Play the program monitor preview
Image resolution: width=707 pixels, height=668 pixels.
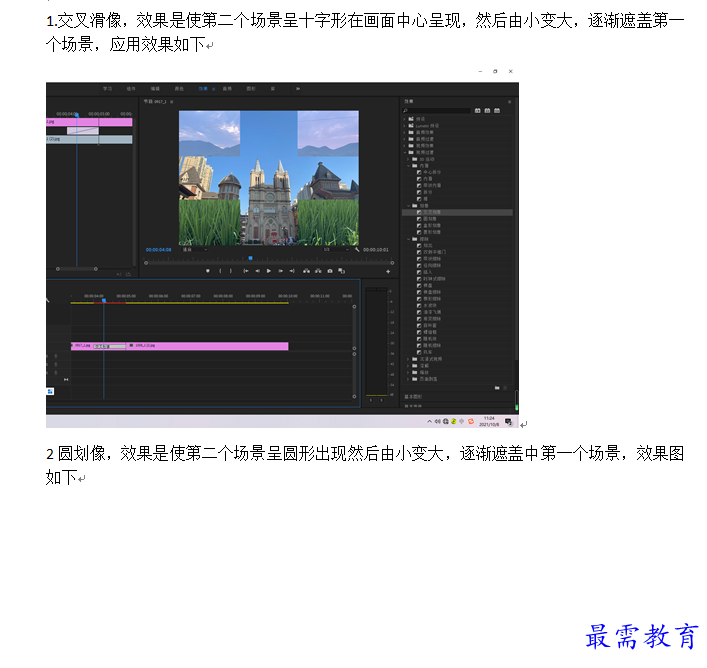pyautogui.click(x=269, y=271)
